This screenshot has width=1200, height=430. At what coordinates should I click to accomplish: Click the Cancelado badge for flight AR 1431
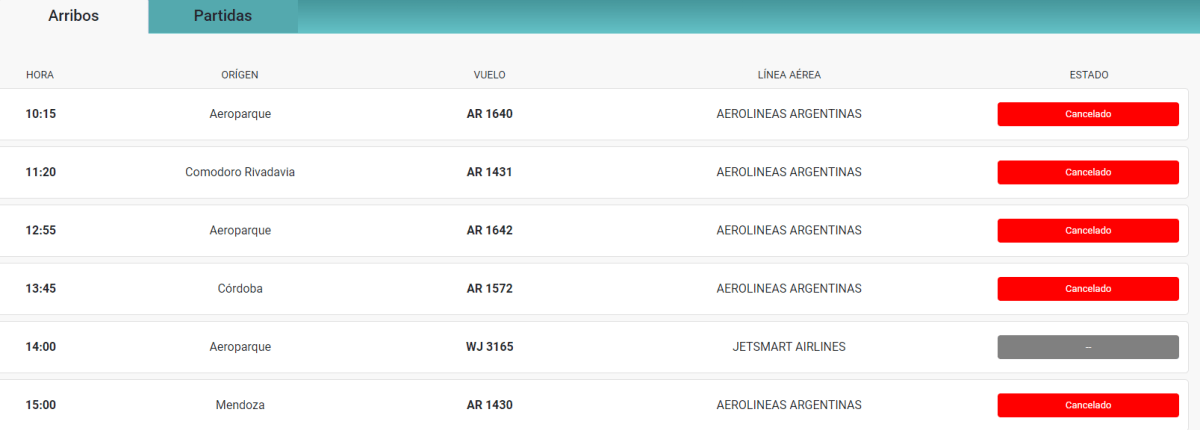[x=1088, y=172]
